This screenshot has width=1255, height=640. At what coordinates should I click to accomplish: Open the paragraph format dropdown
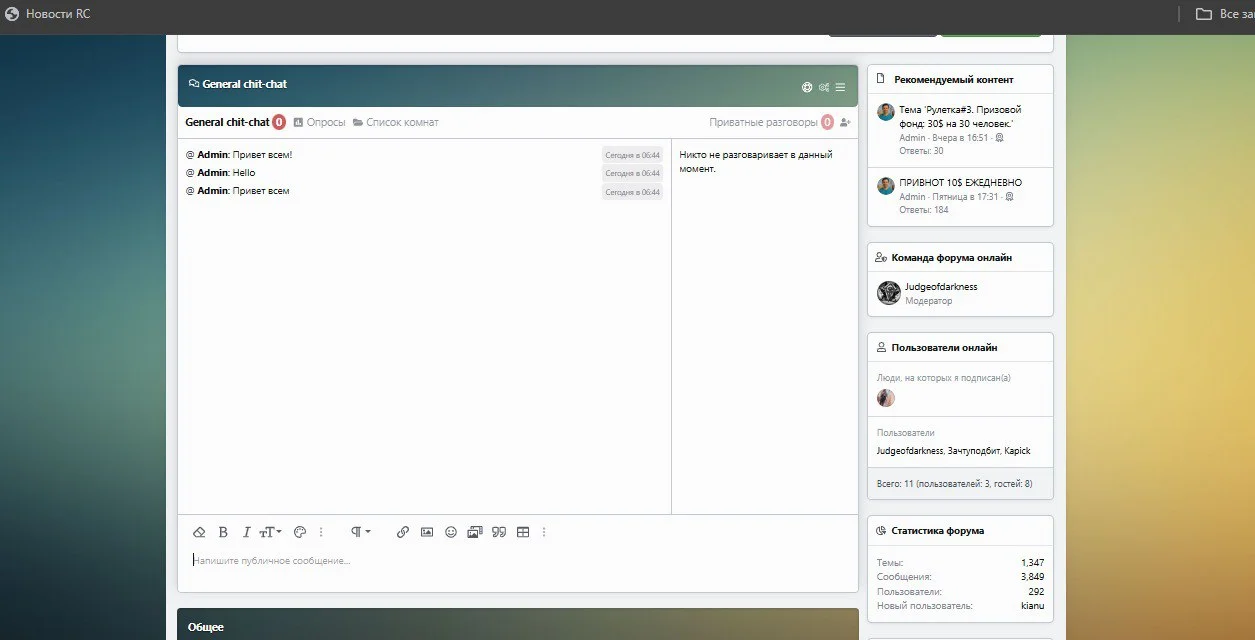pos(361,532)
